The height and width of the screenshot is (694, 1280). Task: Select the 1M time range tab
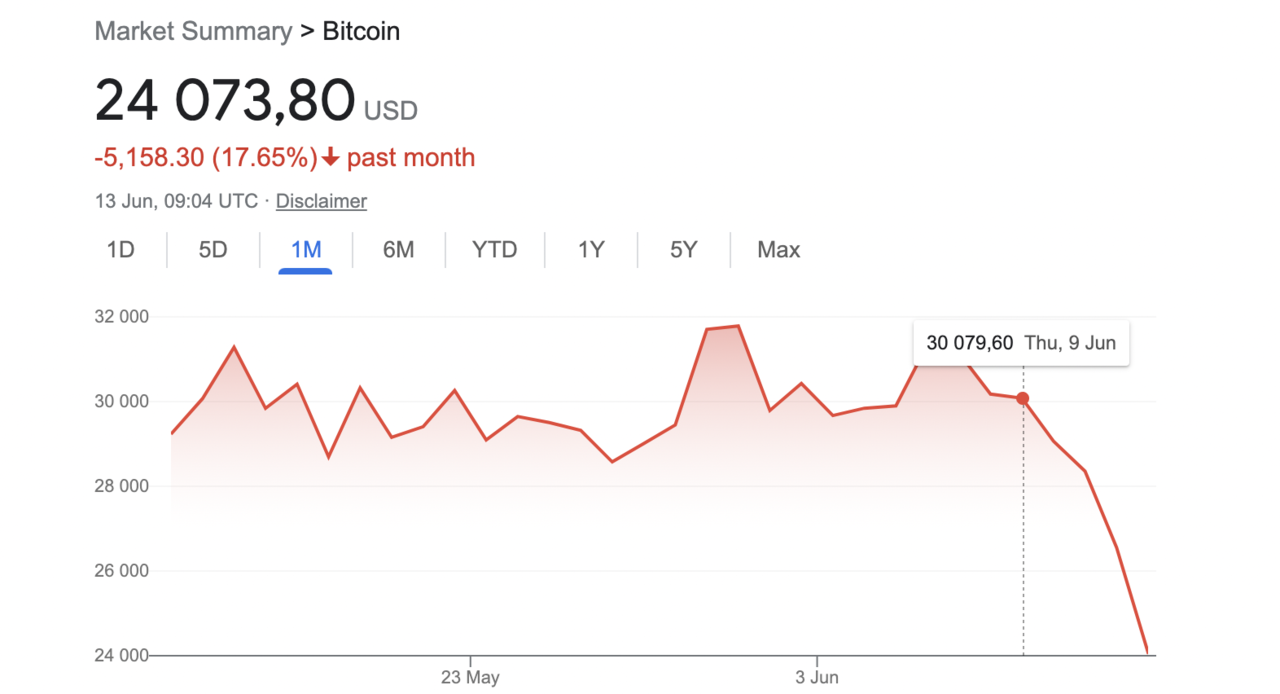click(x=306, y=250)
